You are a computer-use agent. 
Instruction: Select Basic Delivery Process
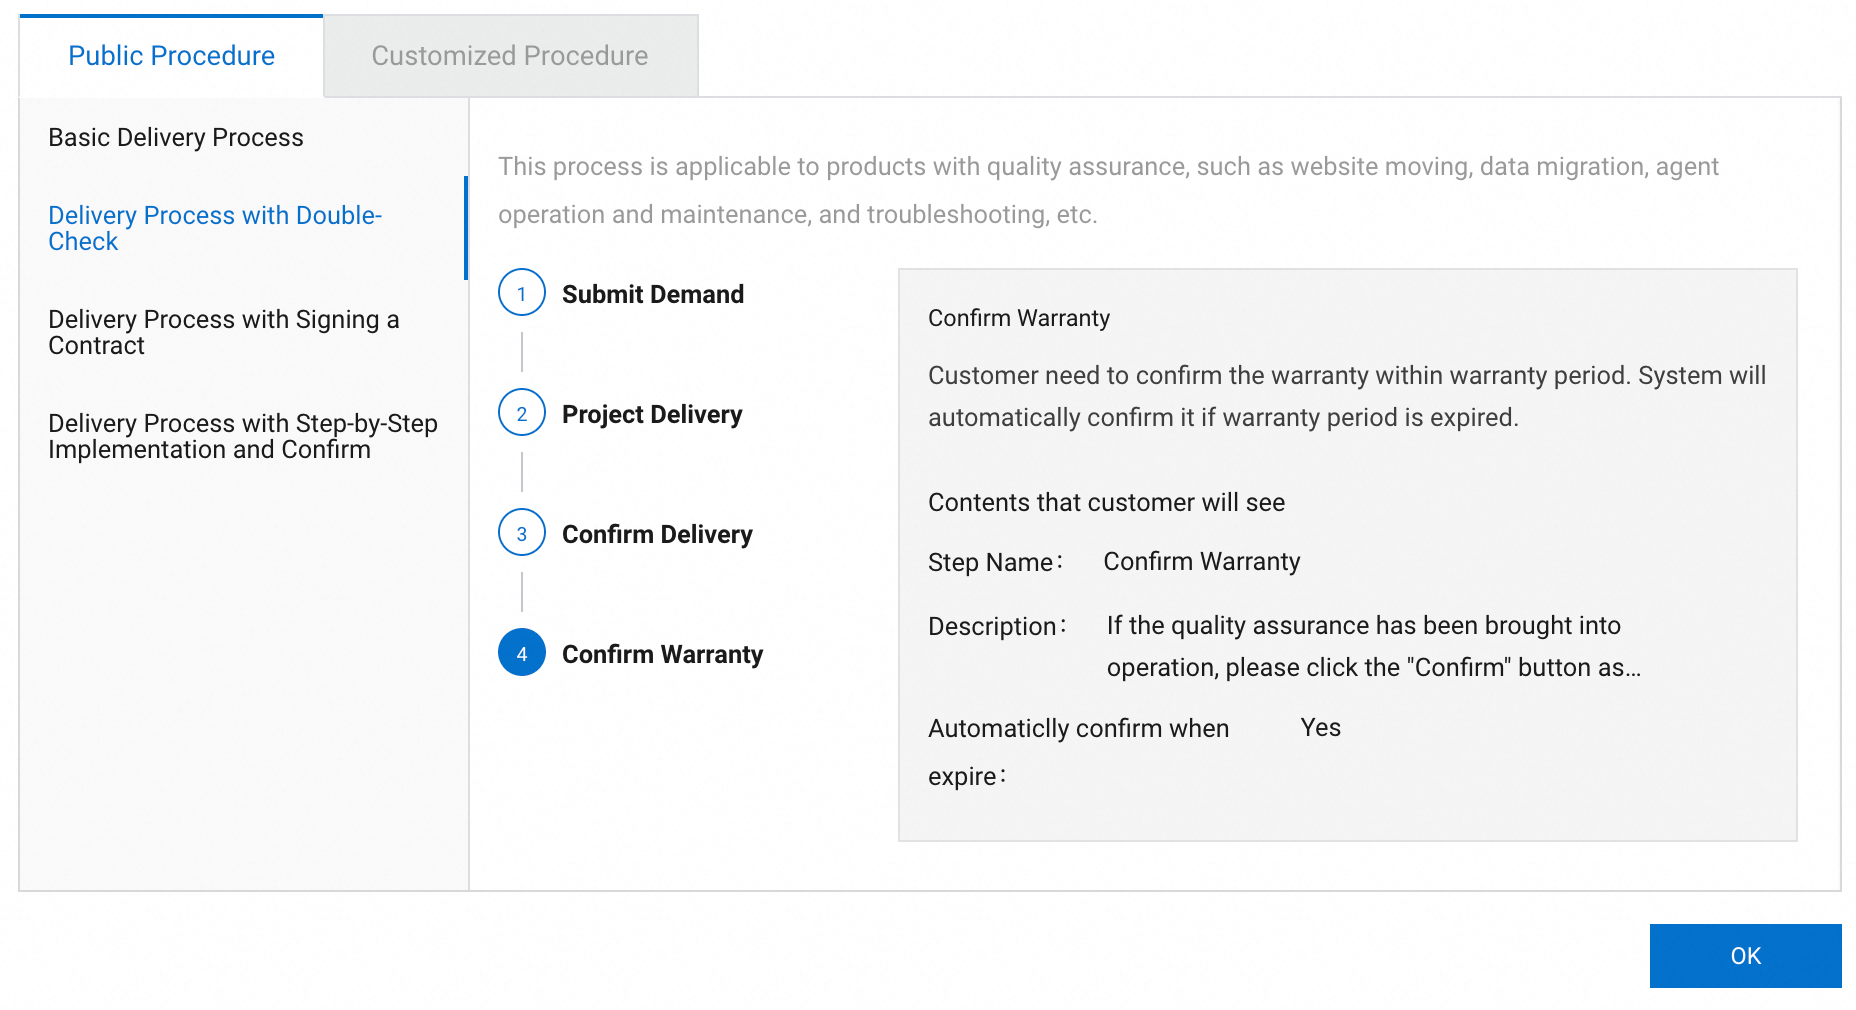[176, 137]
